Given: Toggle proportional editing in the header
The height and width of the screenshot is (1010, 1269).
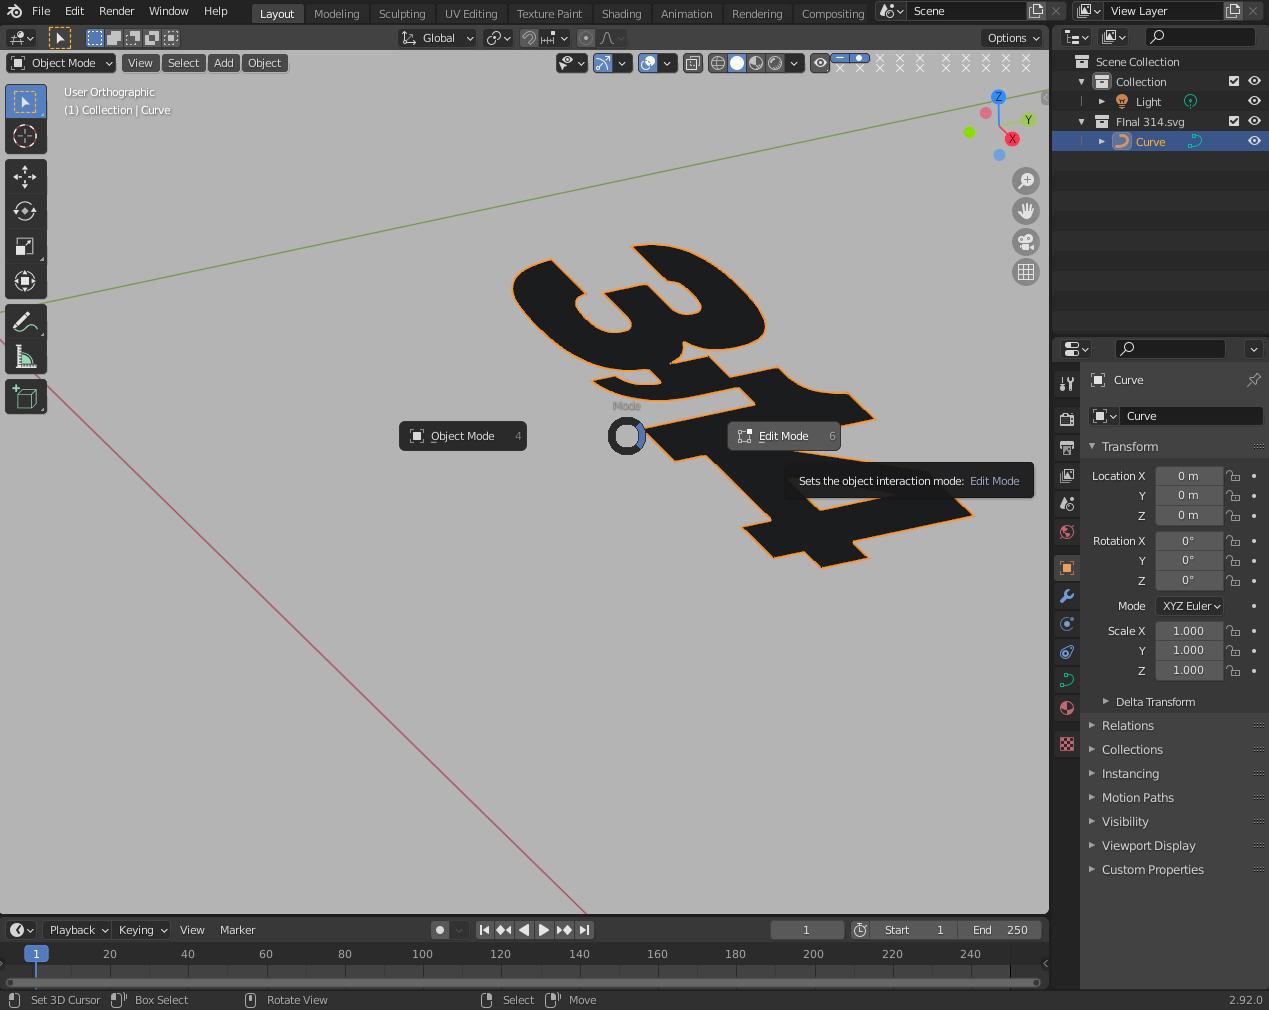Looking at the screenshot, I should coord(586,38).
